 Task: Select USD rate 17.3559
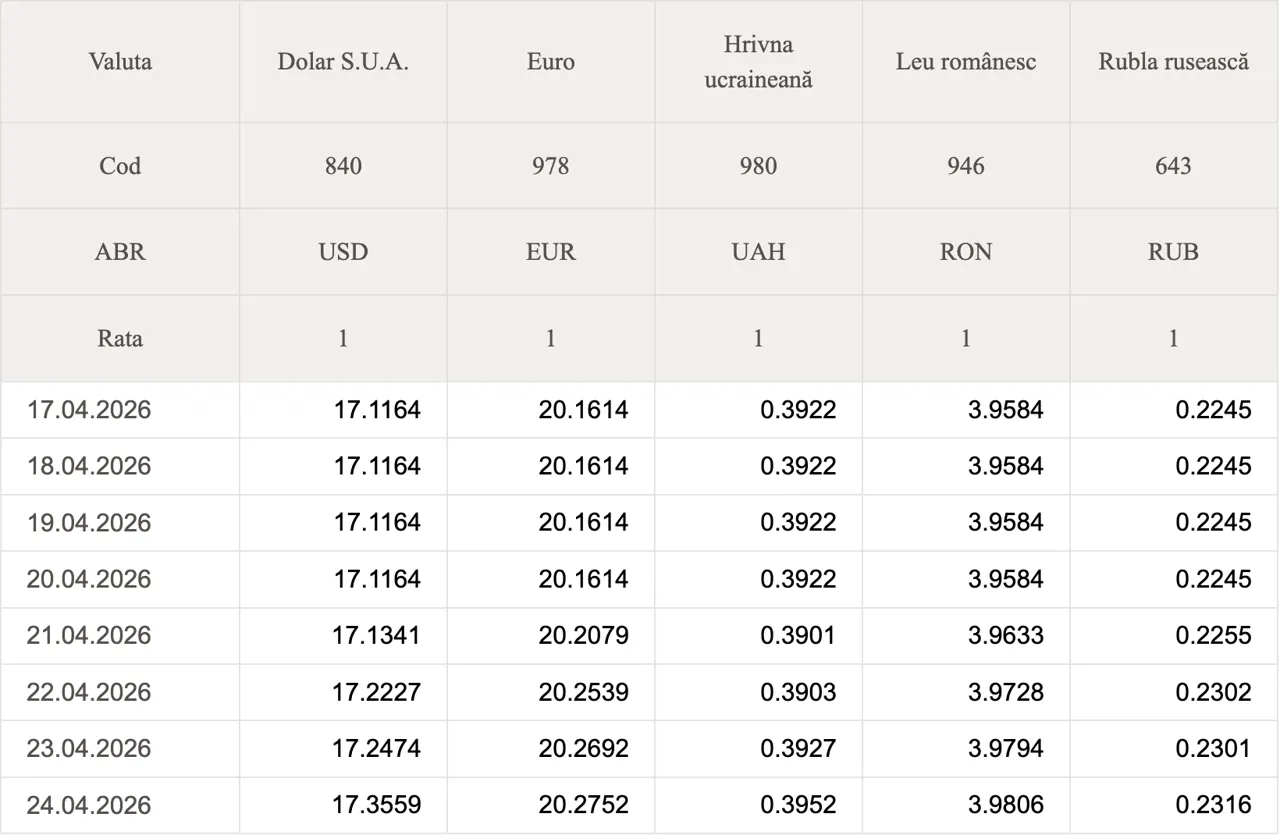coord(377,806)
